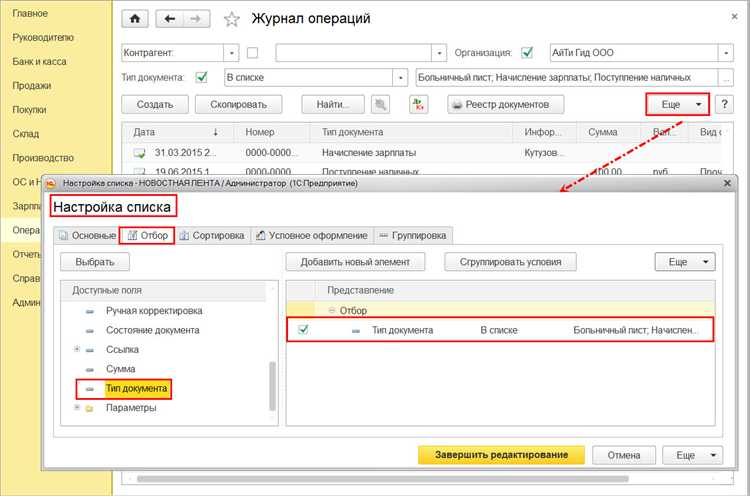Uncheck the Организация filter checkbox
Screen dimensions: 750x496
click(527, 52)
